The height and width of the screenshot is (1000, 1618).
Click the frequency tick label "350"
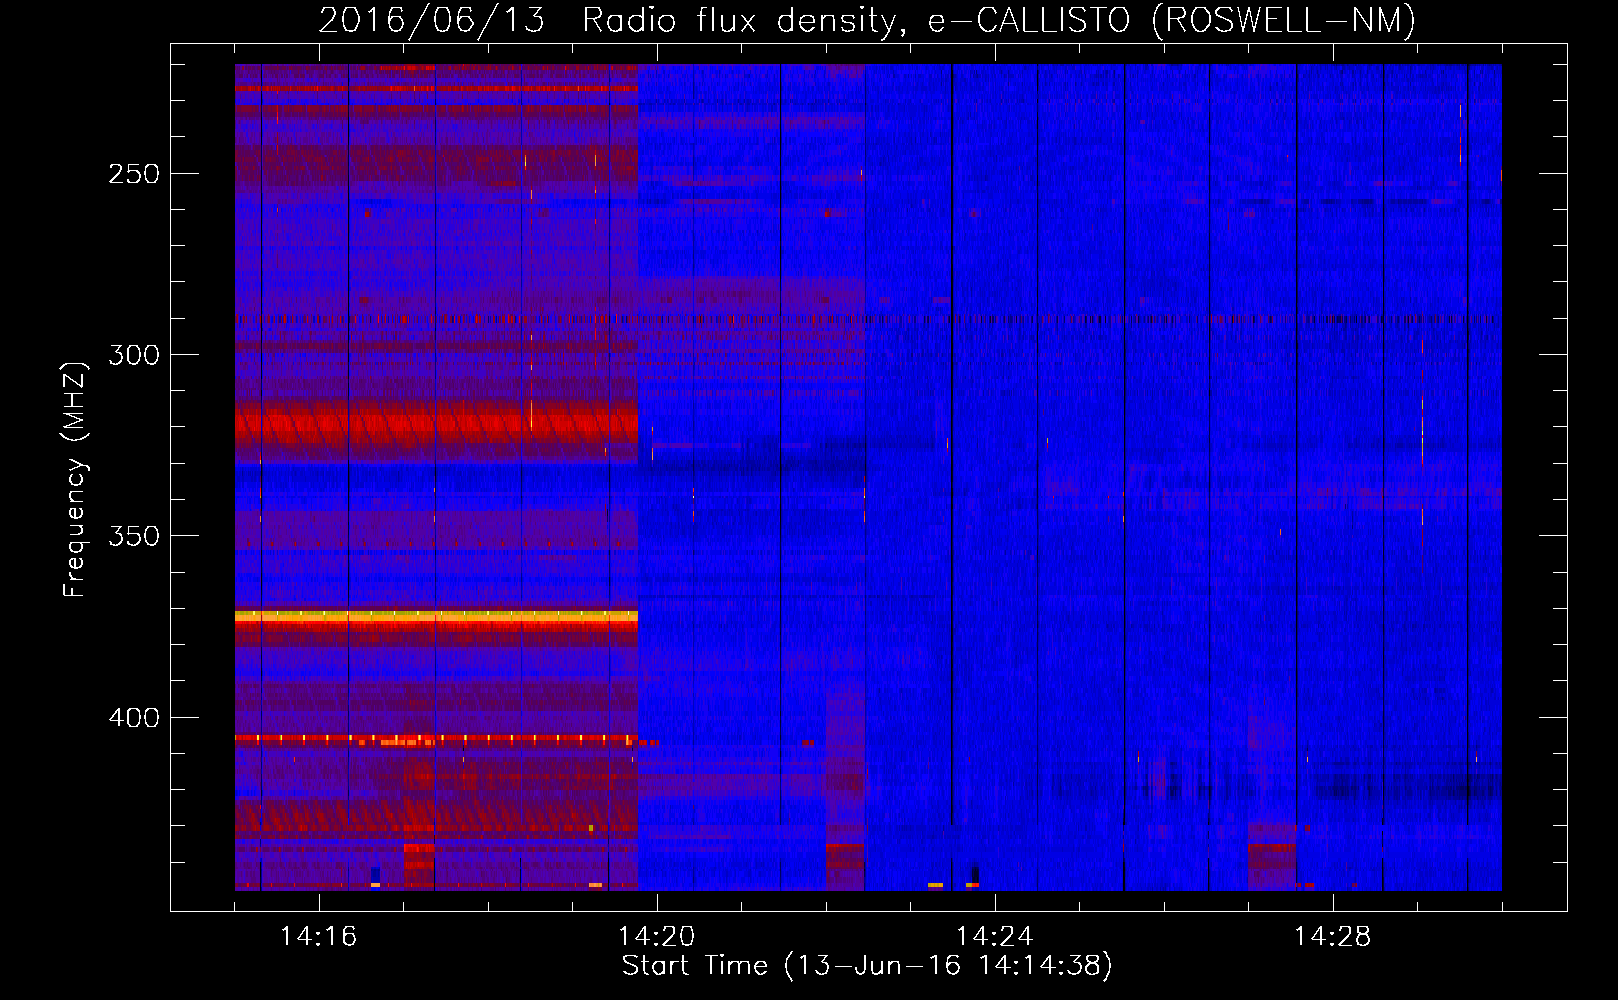[133, 536]
